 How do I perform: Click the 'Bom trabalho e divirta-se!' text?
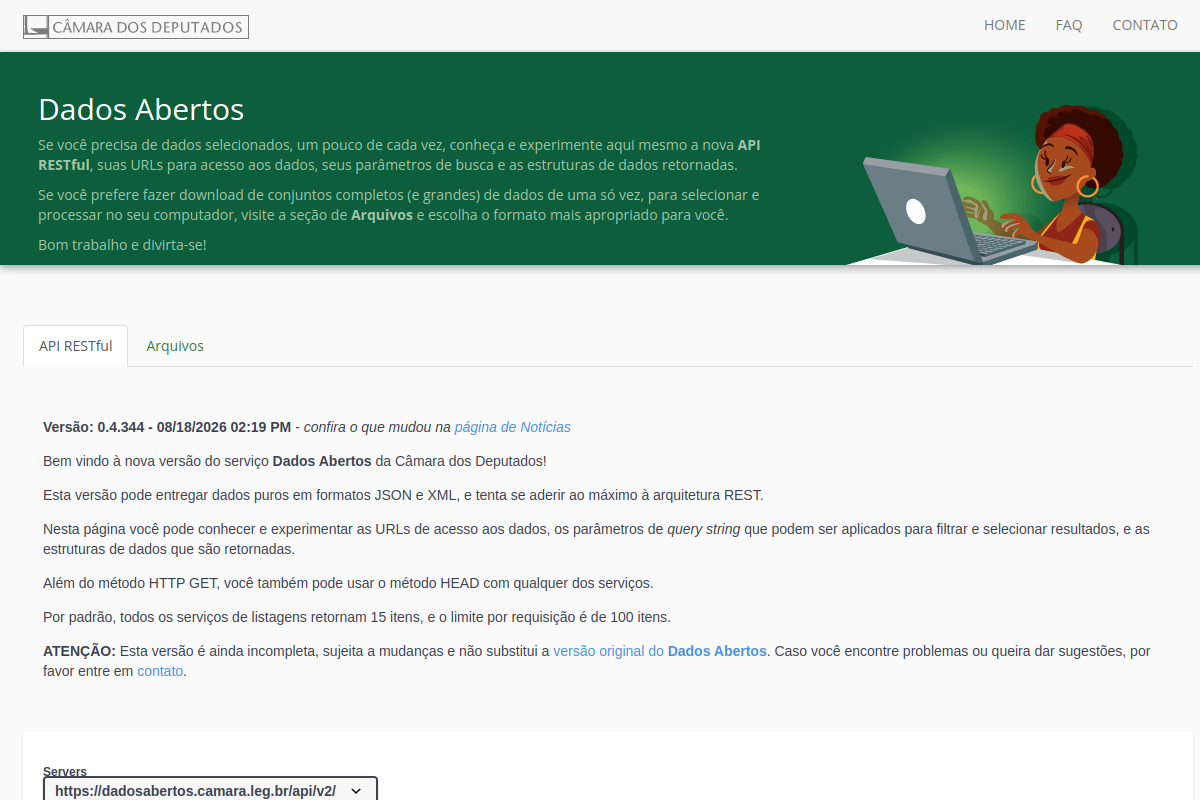[122, 244]
